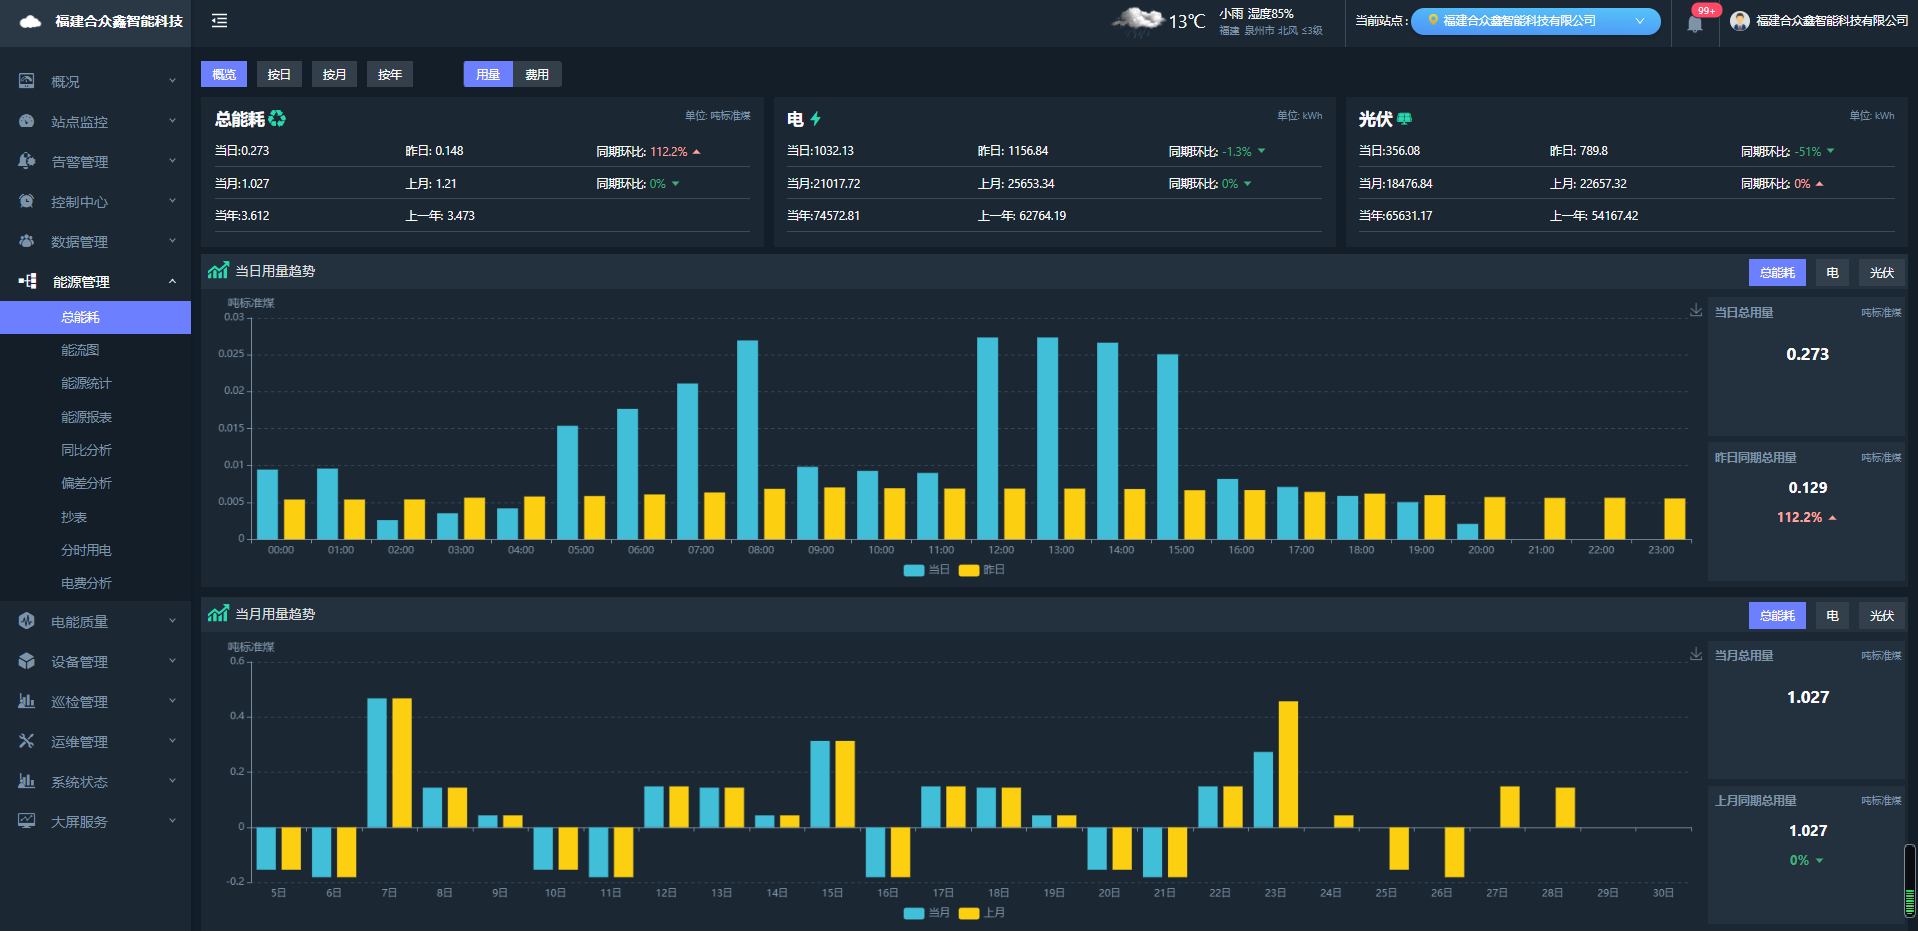This screenshot has height=931, width=1918.
Task: Expand the 站点监控 sidebar menu
Action: coord(95,122)
